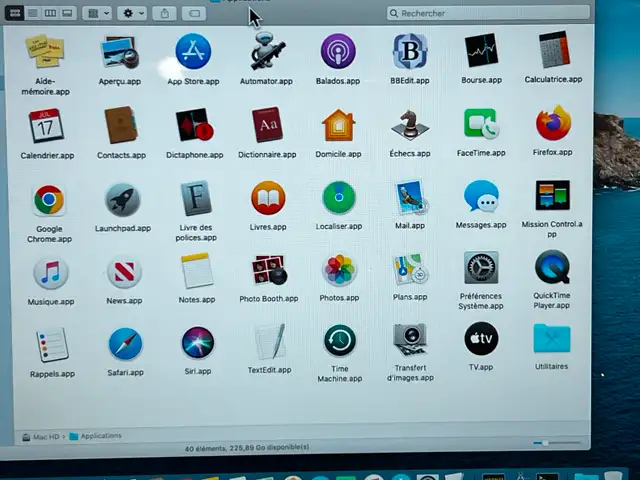Viewport: 640px width, 480px height.
Task: Open Rappels.app reminders
Action: pyautogui.click(x=52, y=344)
